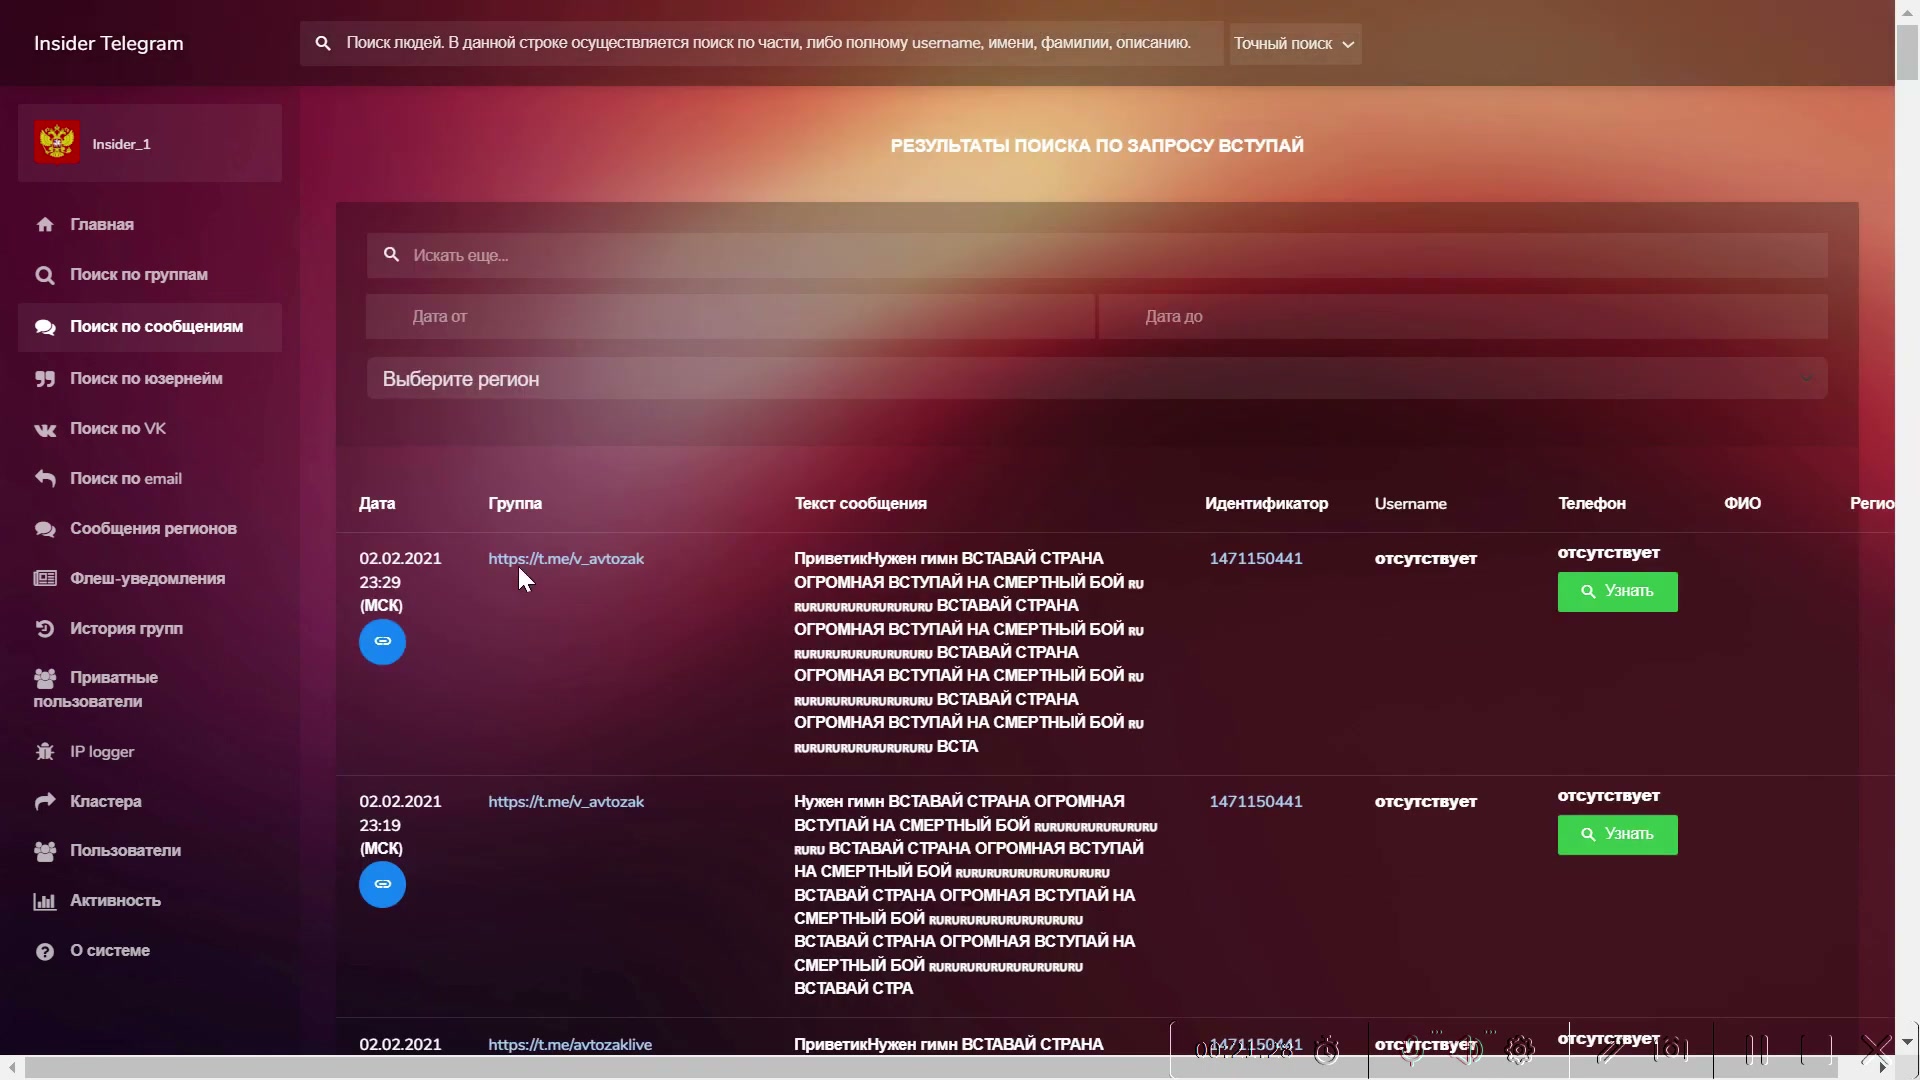The image size is (1920, 1080).
Task: Click ID 1471150441 in the 23:19 row
Action: (x=1256, y=802)
